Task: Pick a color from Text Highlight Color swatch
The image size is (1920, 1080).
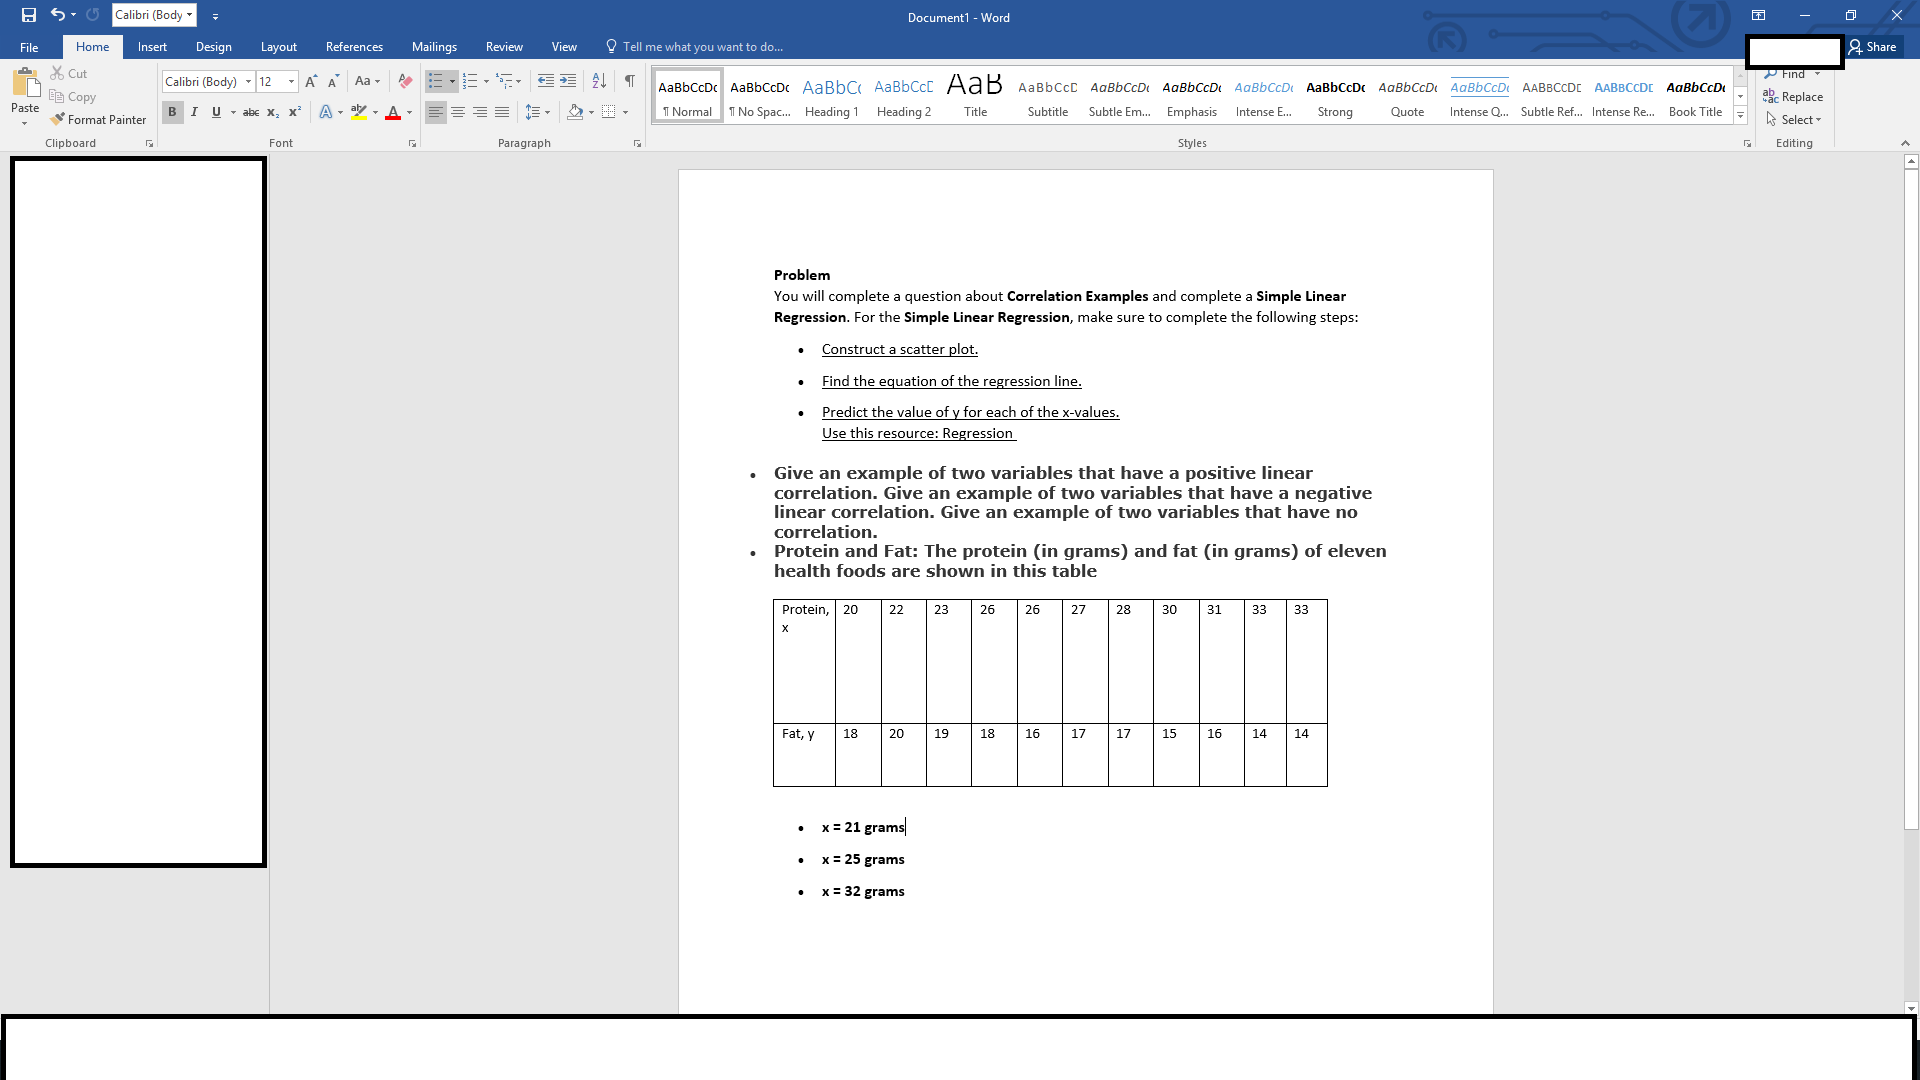Action: point(360,112)
